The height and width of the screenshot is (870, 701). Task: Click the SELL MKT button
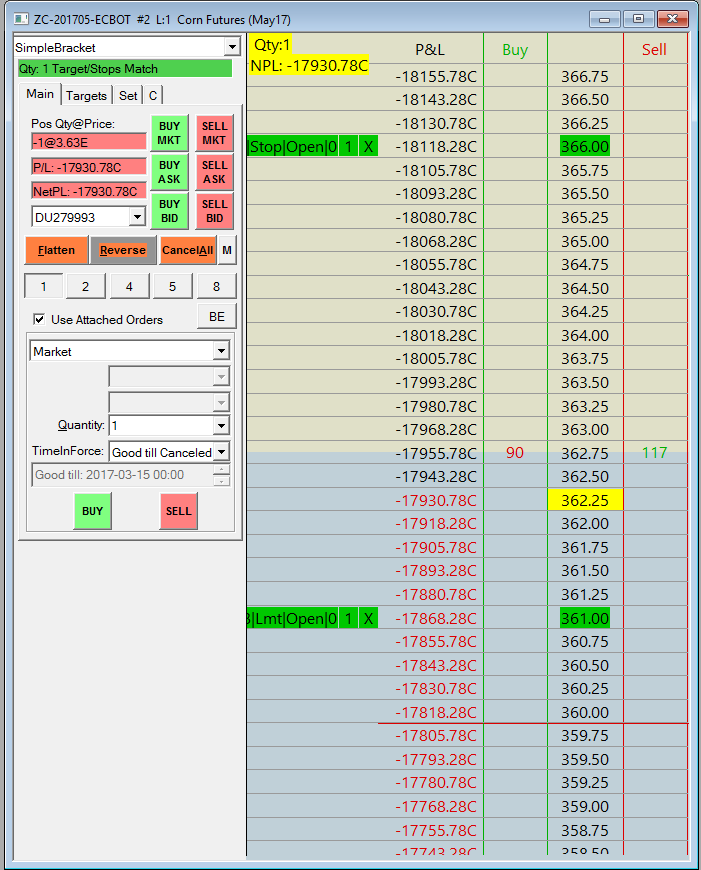(214, 133)
